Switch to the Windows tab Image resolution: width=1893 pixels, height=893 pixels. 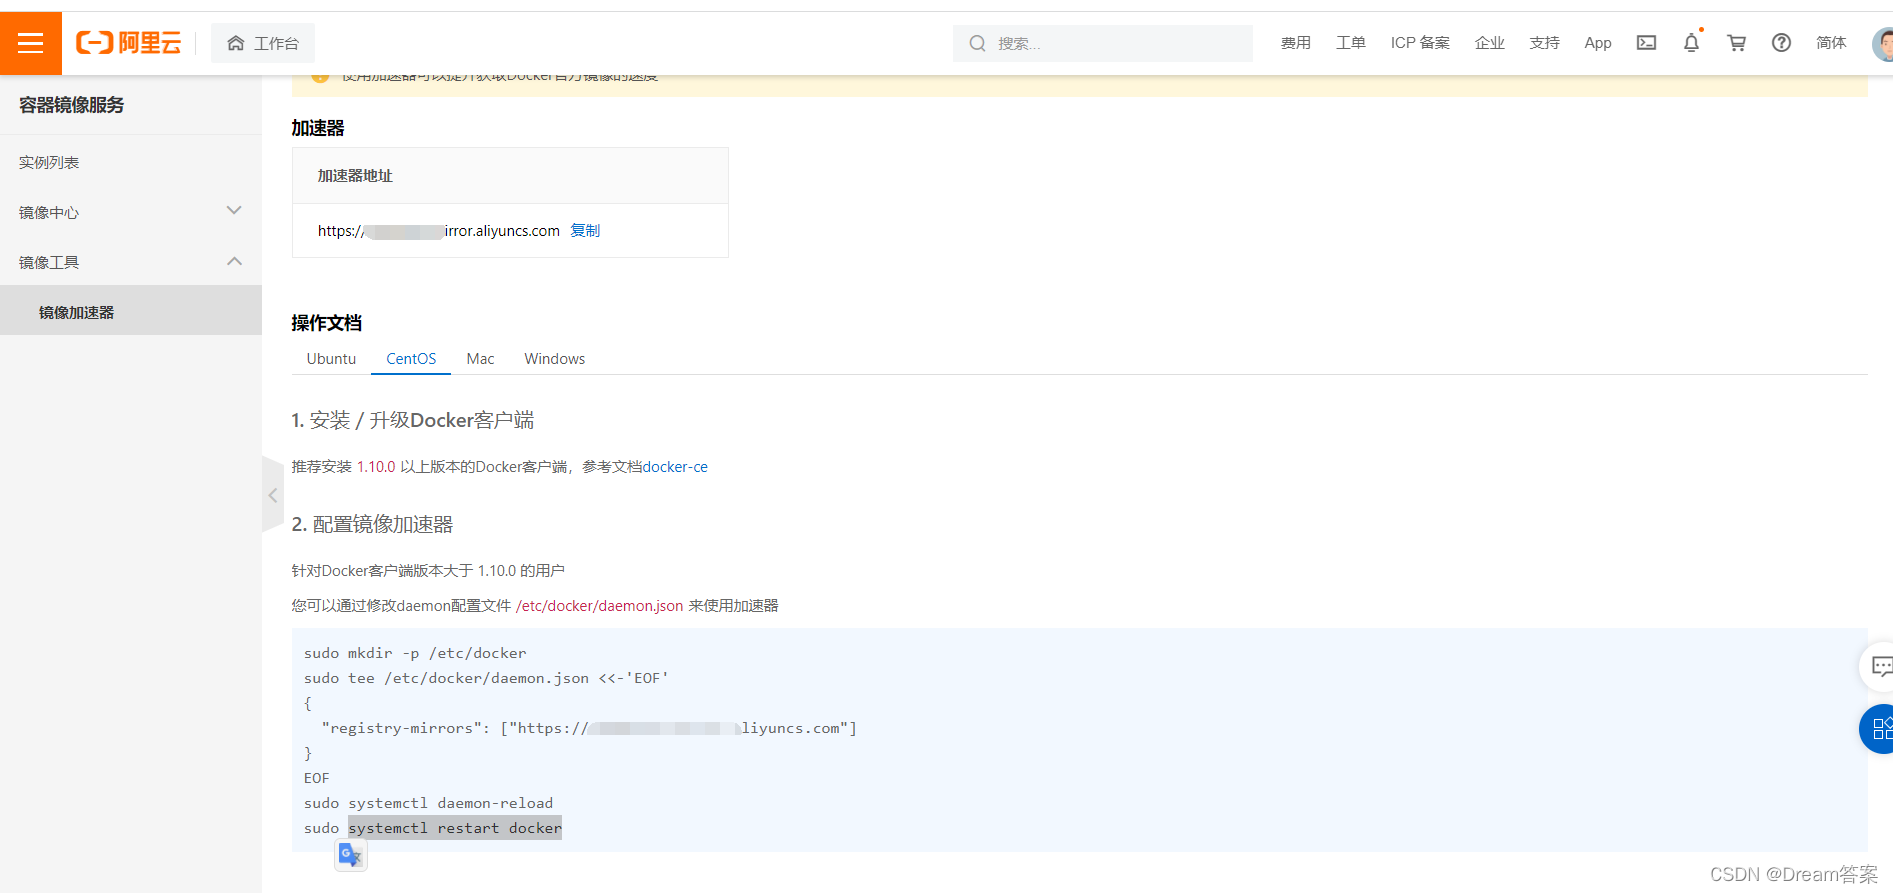point(555,358)
